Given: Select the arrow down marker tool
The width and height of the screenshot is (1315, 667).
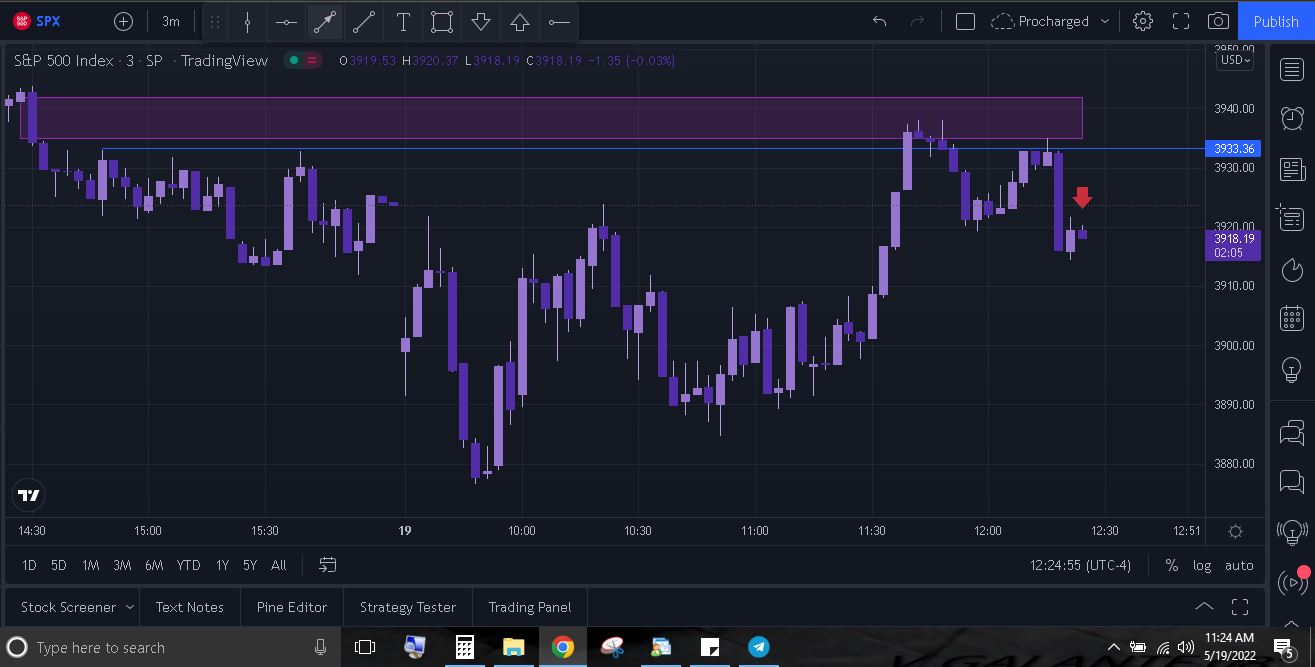Looking at the screenshot, I should (481, 21).
